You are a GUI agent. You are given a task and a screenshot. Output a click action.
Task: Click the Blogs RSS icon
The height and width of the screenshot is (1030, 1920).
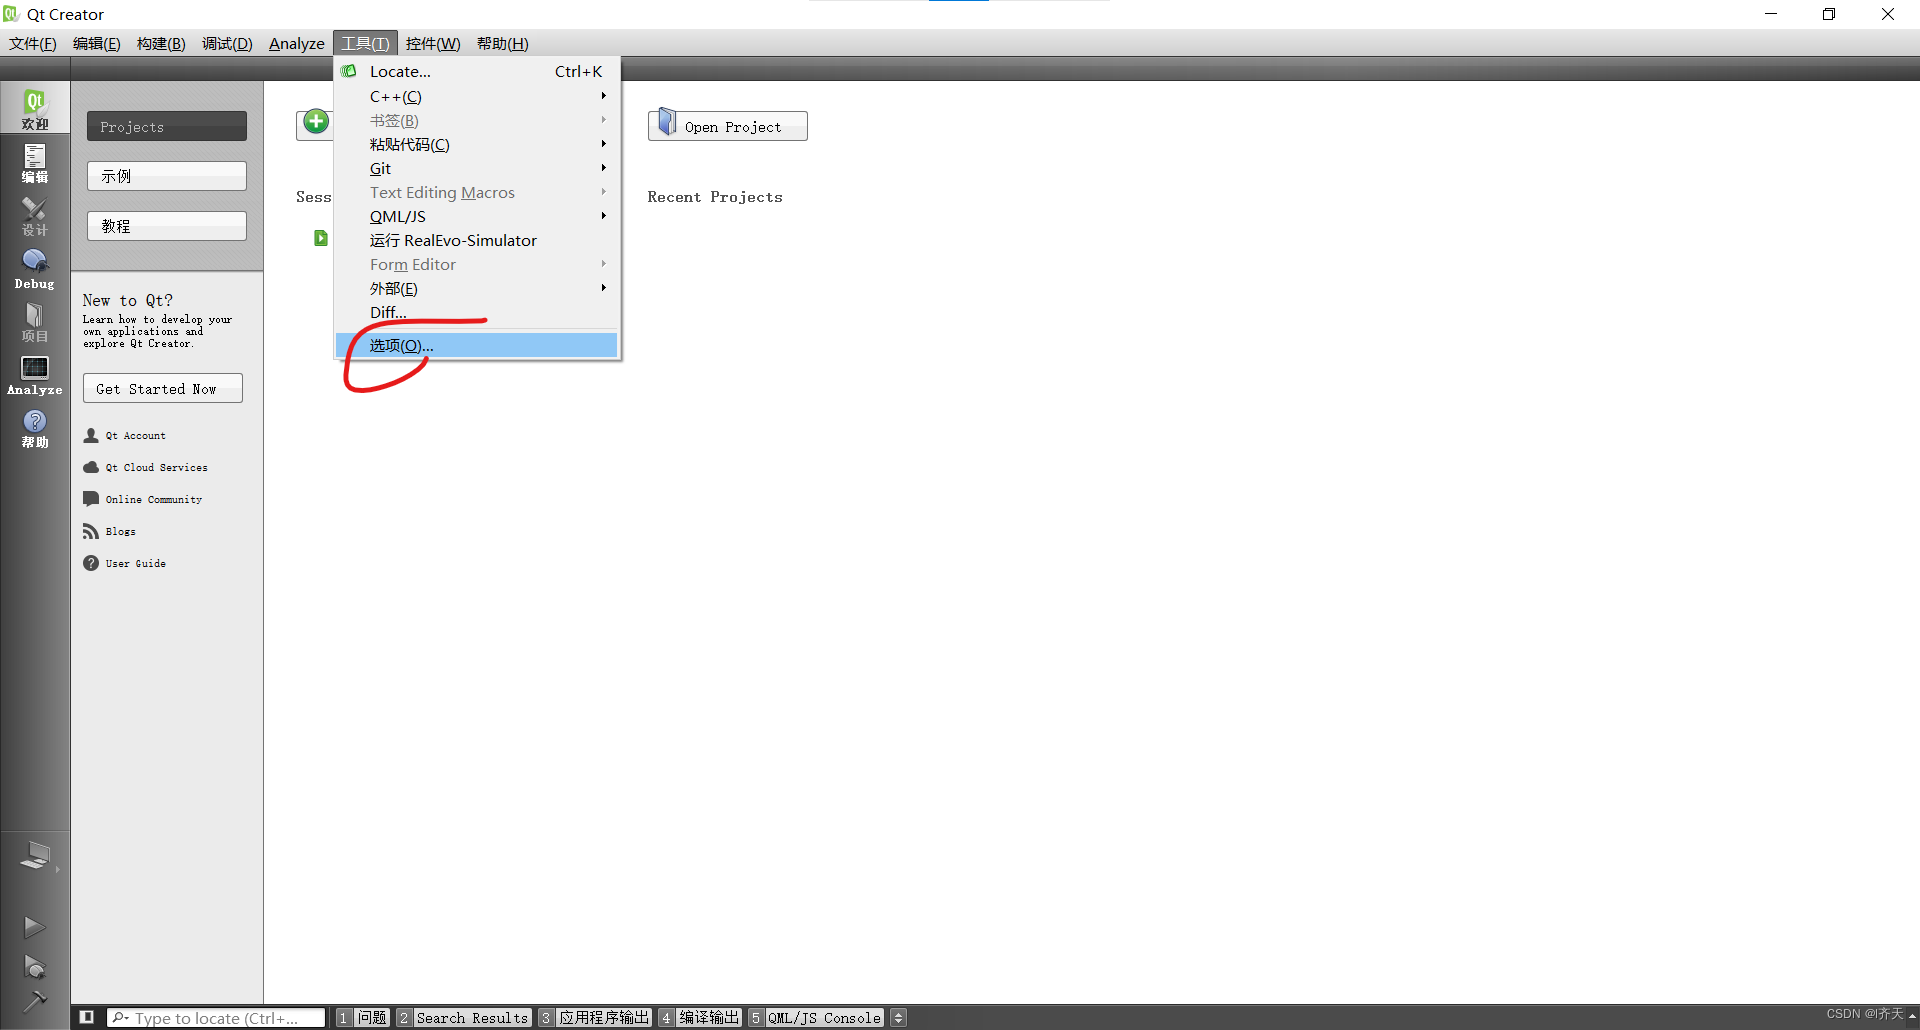(x=91, y=531)
